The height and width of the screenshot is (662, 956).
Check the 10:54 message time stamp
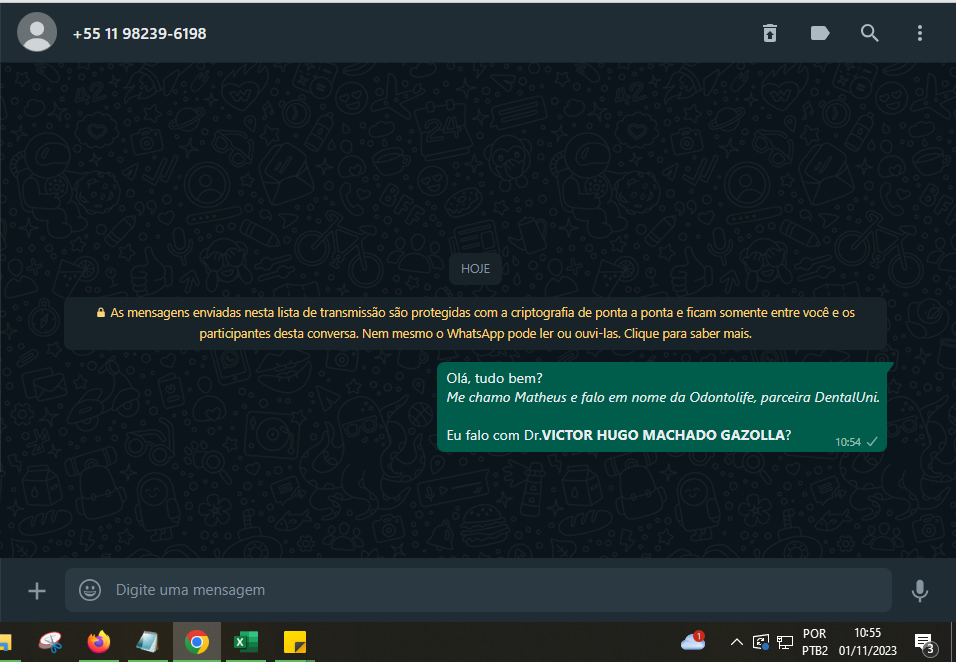pos(847,442)
